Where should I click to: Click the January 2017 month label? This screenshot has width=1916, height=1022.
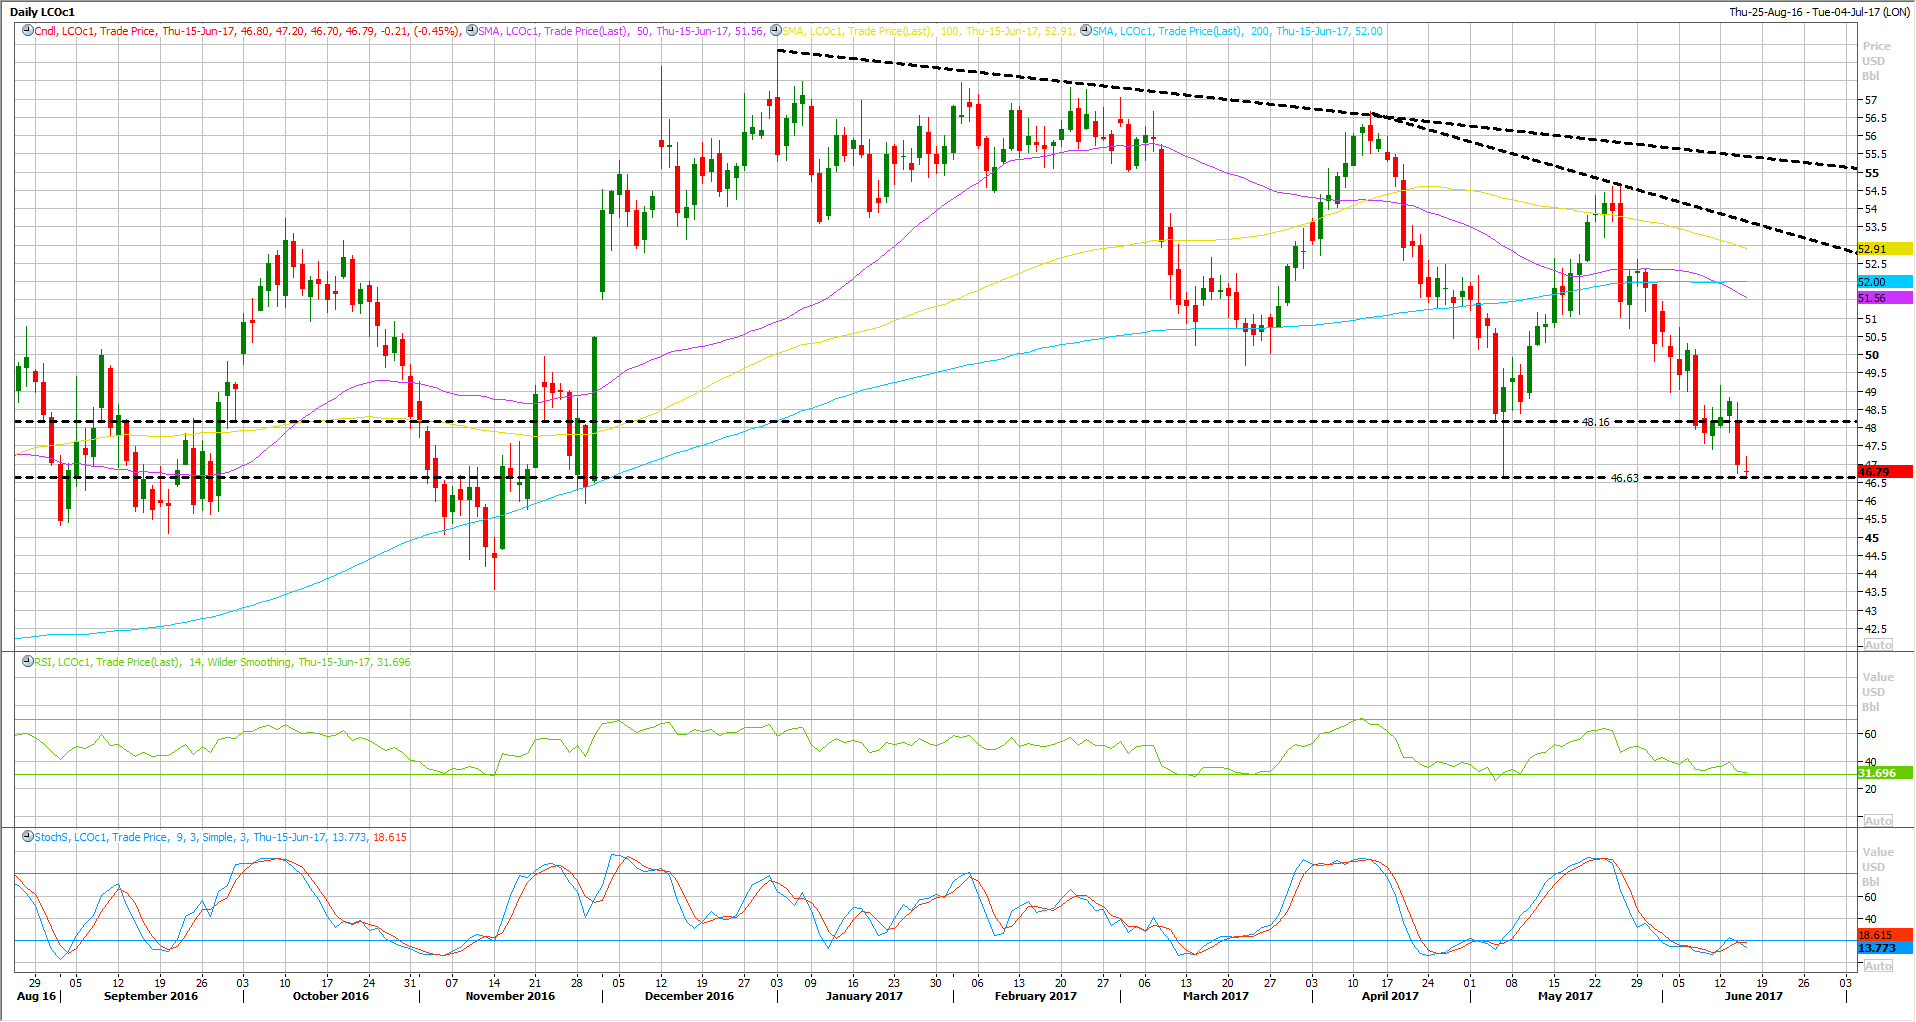click(864, 996)
